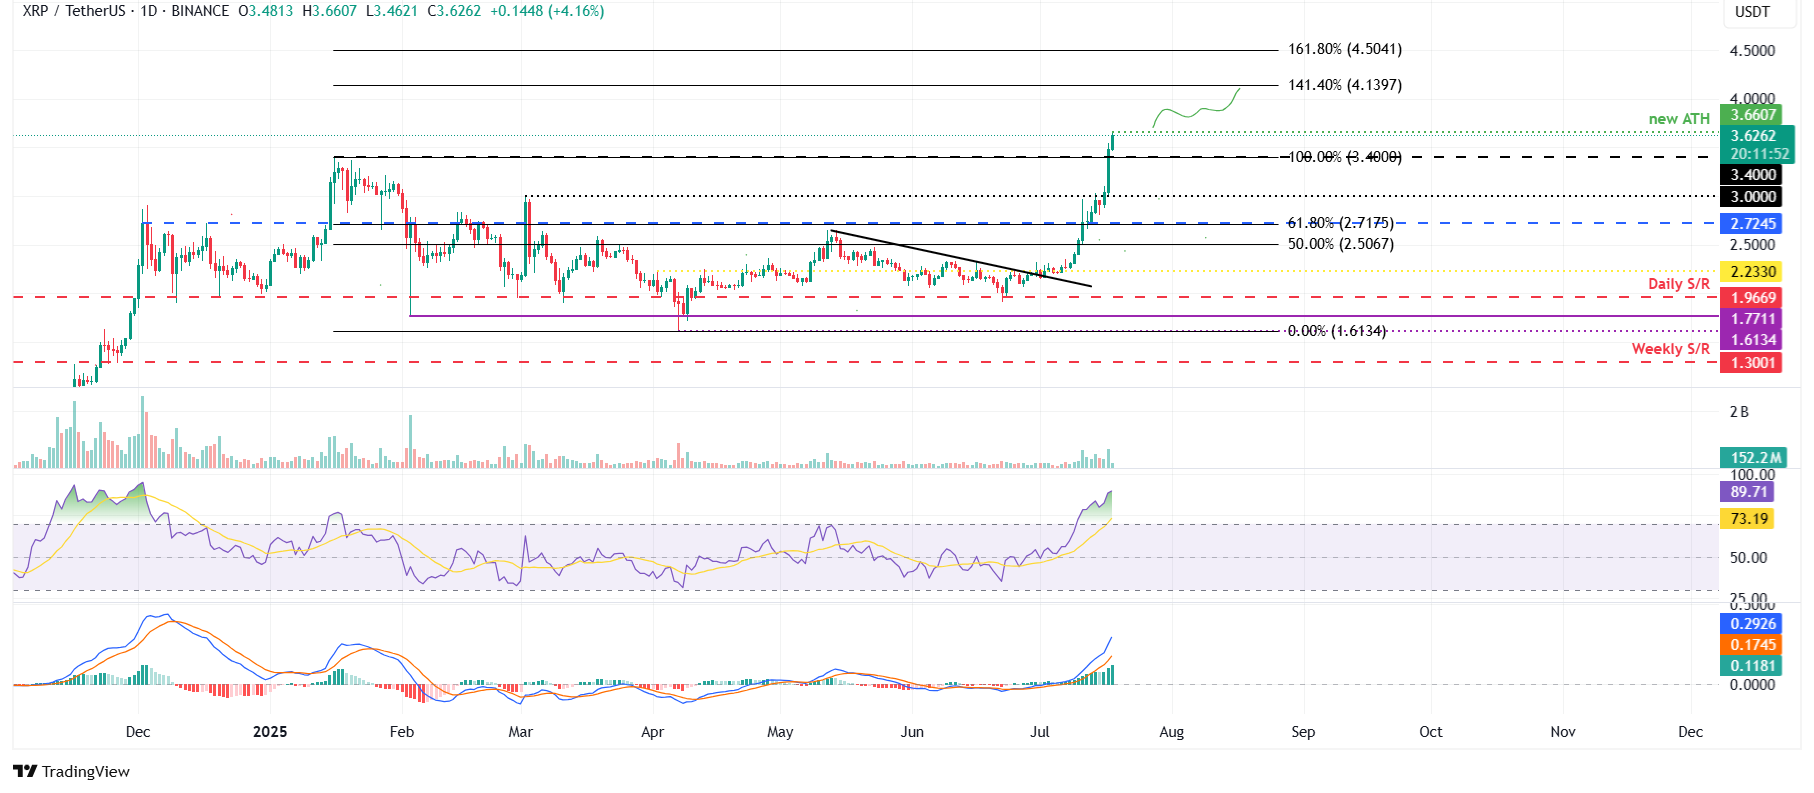Click the 161.80% (4.5041) Fibonacci label
Image resolution: width=1814 pixels, height=793 pixels.
1344,49
